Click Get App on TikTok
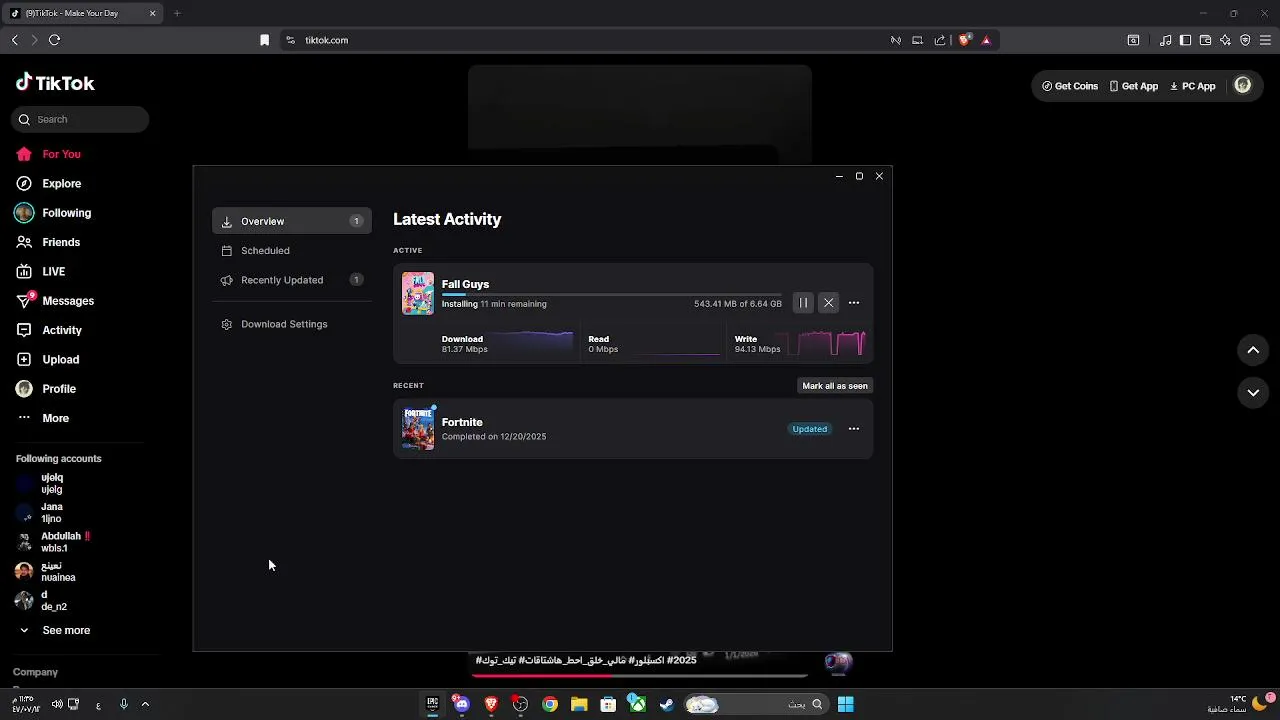 pyautogui.click(x=1134, y=86)
